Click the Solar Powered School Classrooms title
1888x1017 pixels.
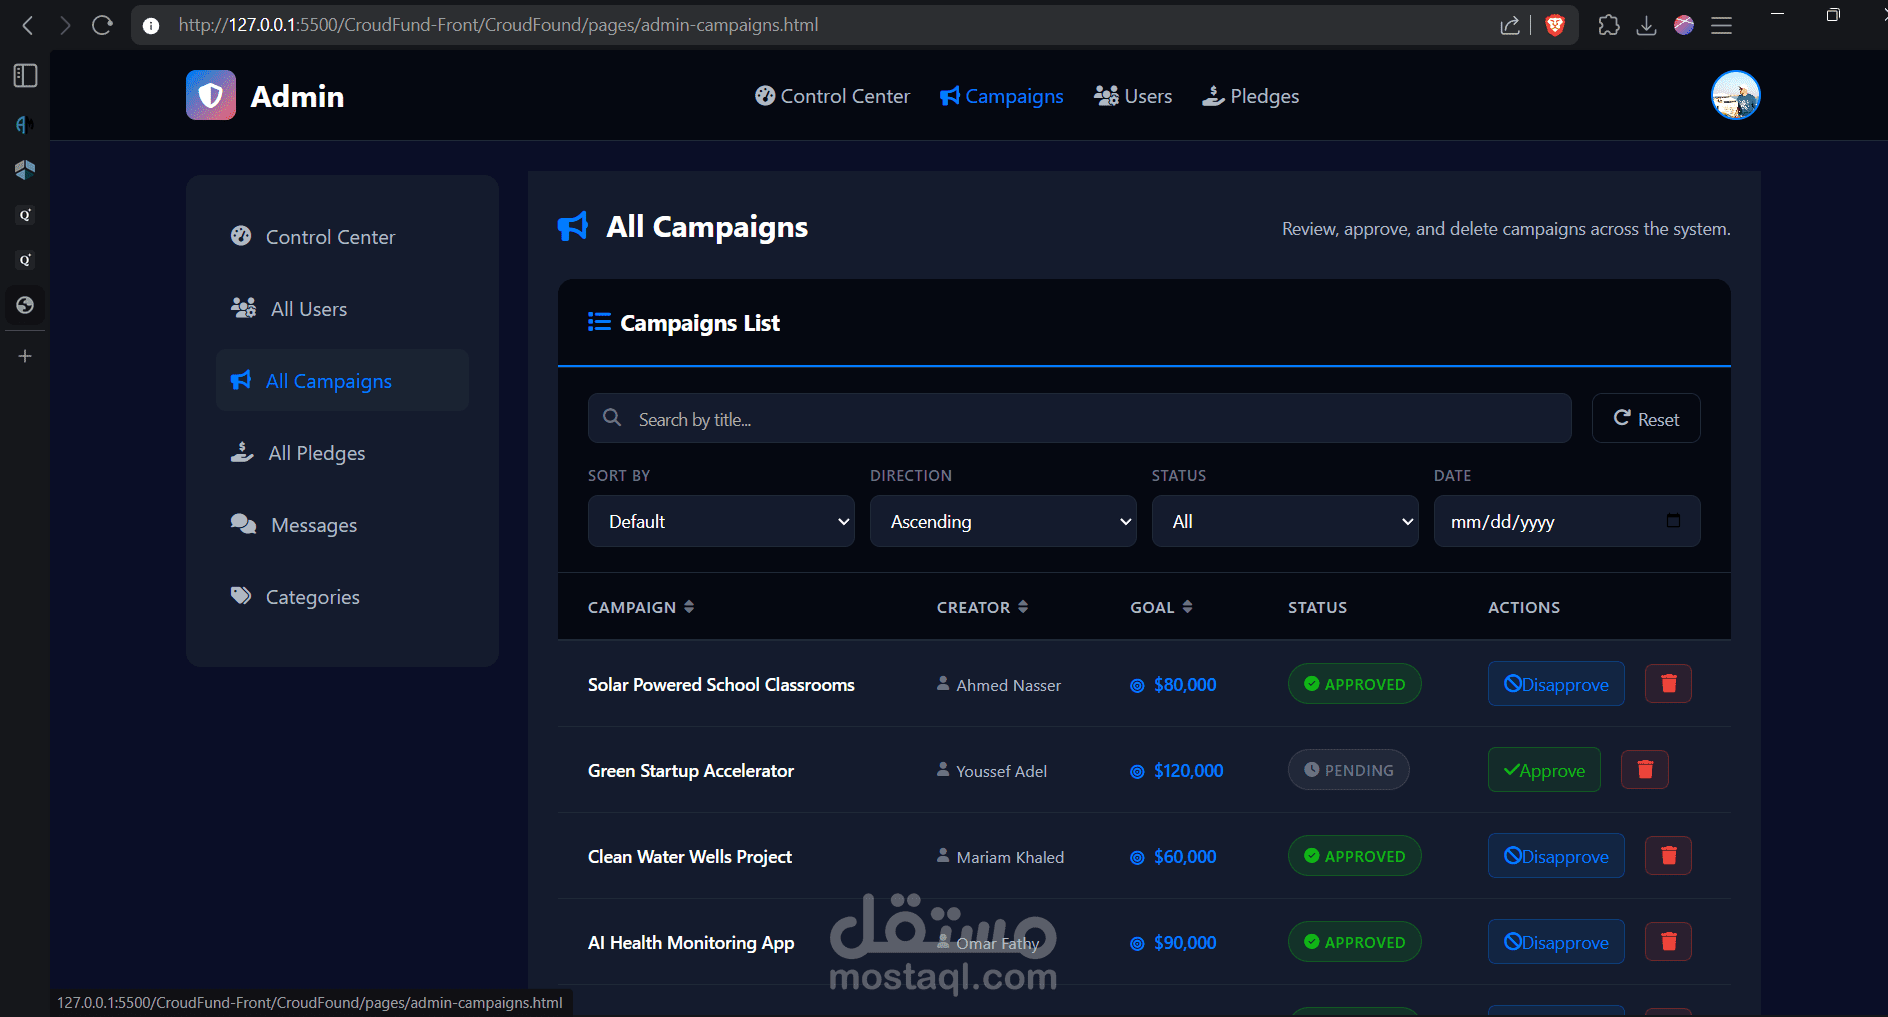coord(721,685)
